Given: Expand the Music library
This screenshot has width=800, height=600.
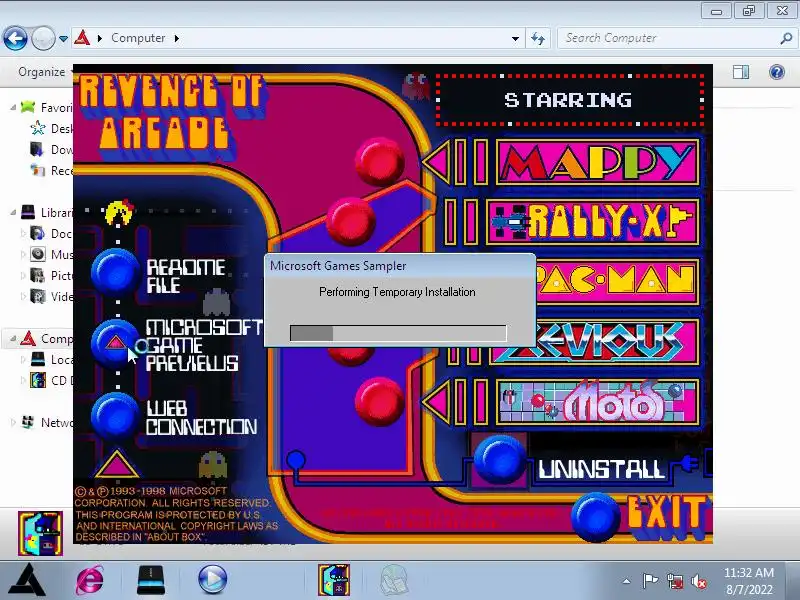Looking at the screenshot, I should tap(23, 255).
